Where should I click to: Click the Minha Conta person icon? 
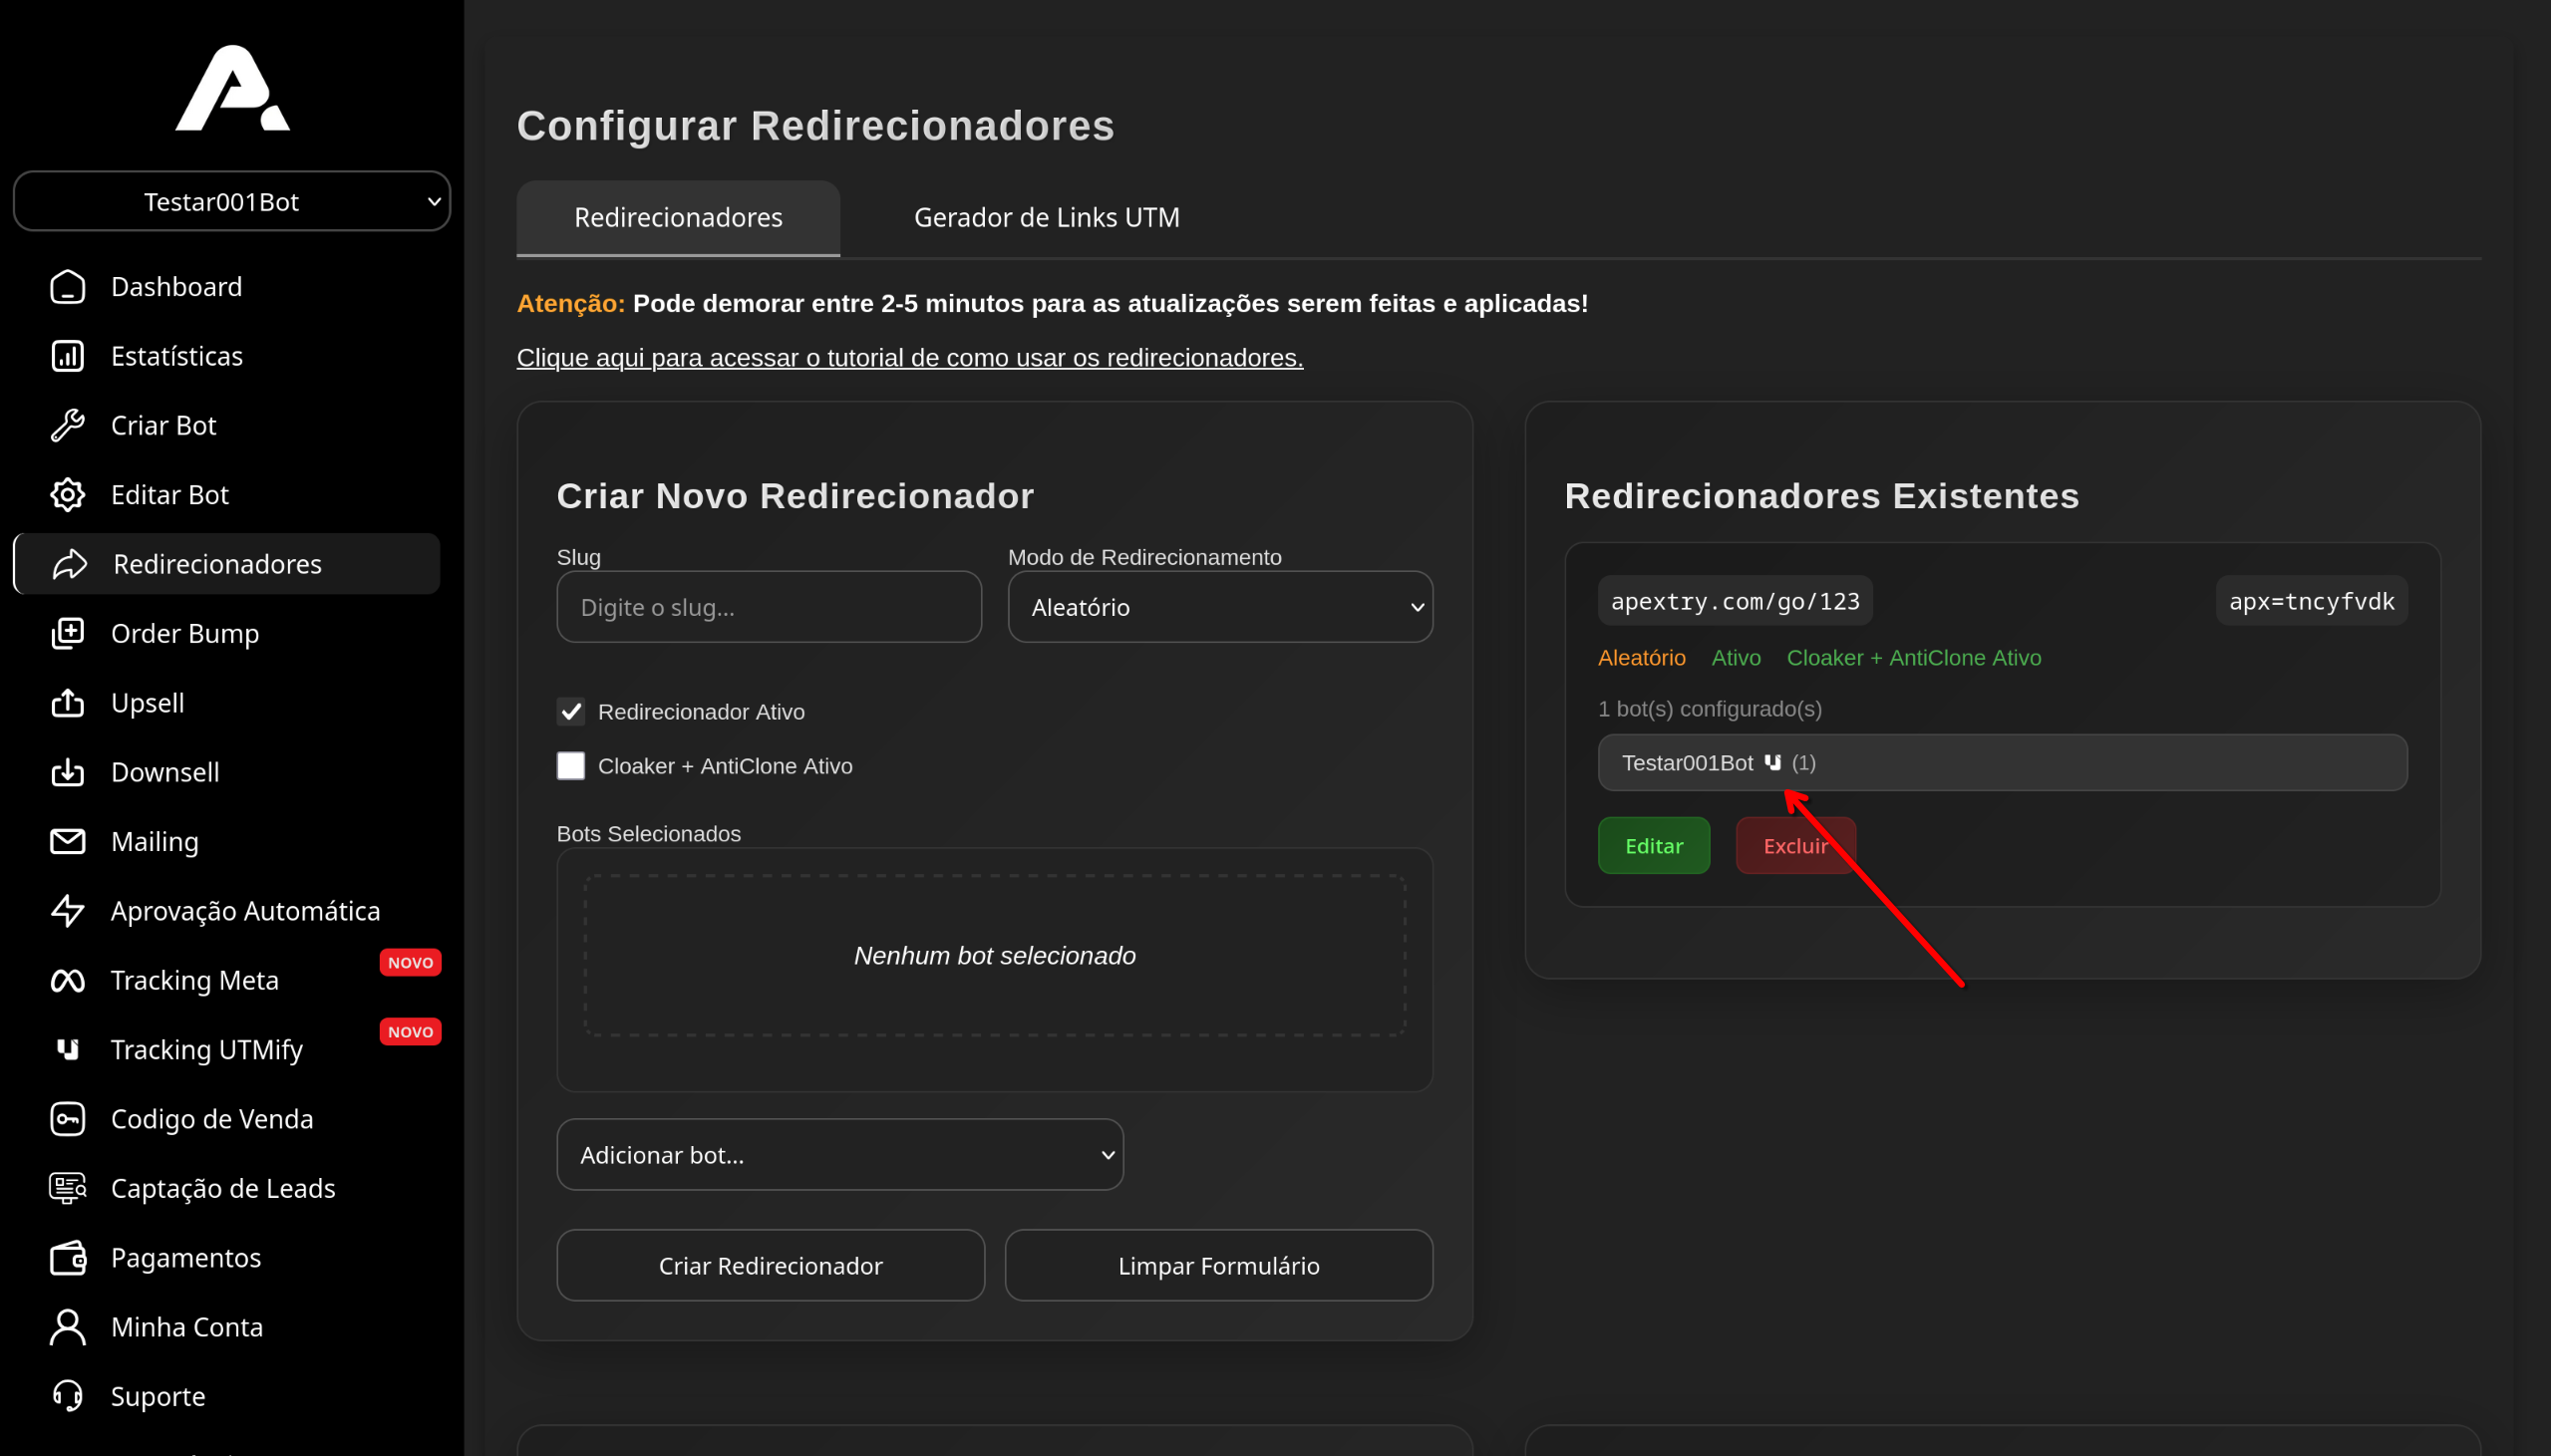coord(68,1327)
